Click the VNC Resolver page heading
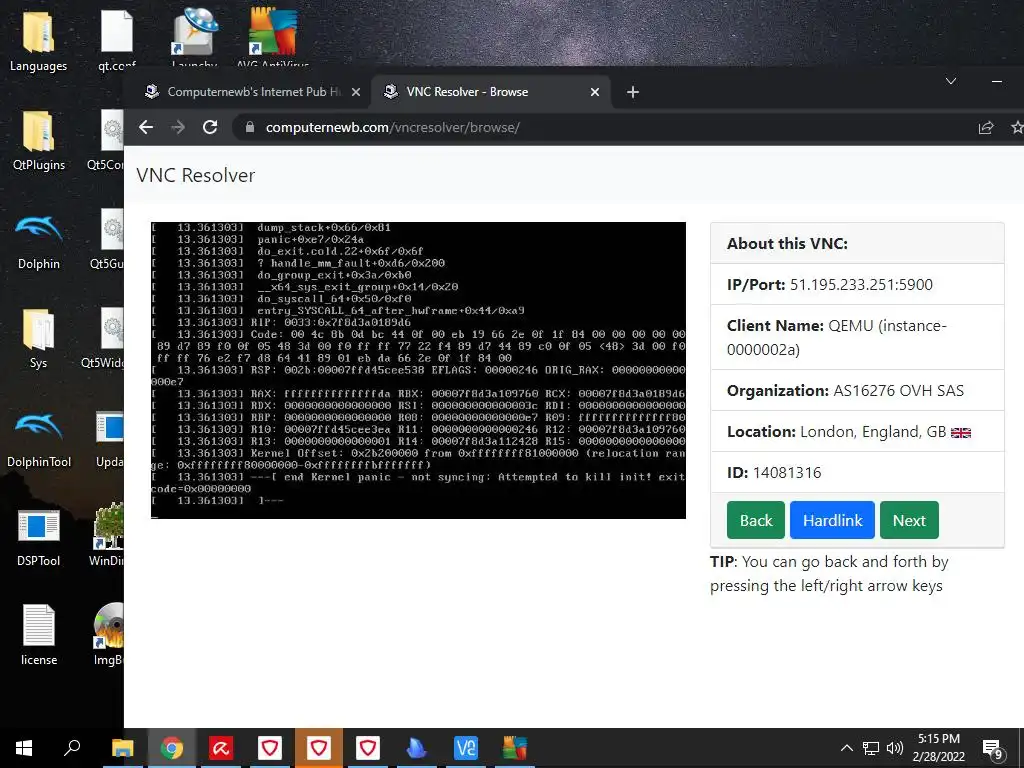Viewport: 1024px width, 768px height. point(195,175)
